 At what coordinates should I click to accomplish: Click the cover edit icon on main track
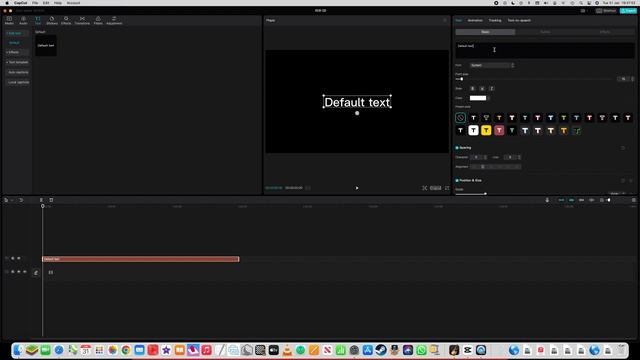point(36,273)
